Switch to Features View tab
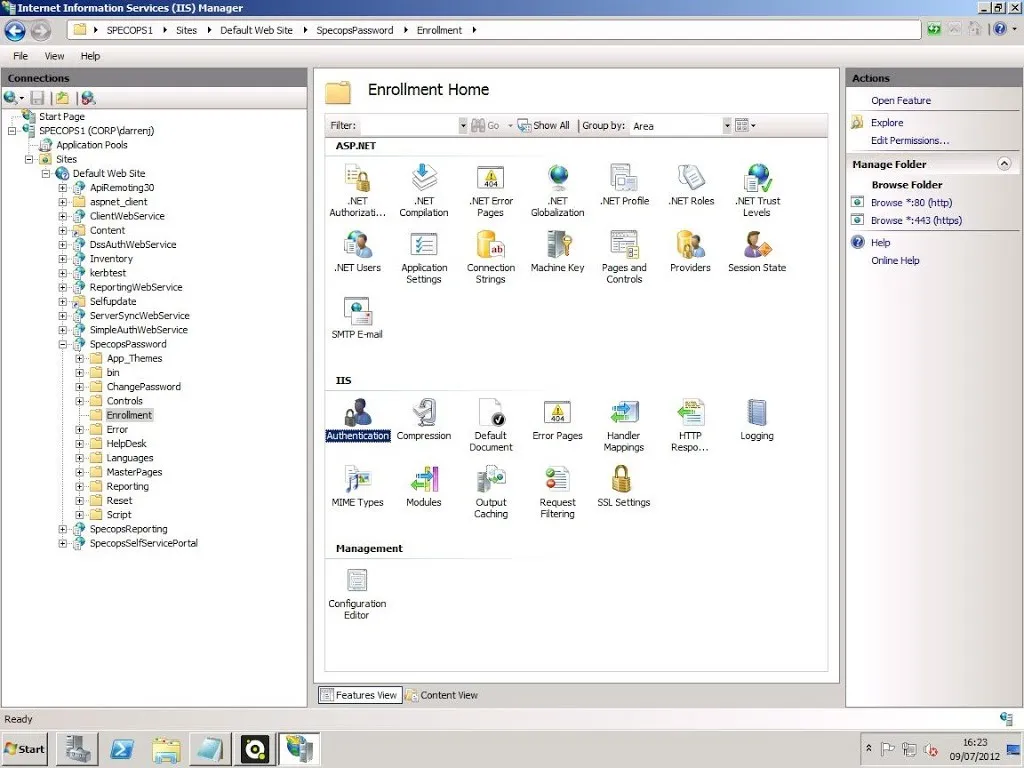This screenshot has height=768, width=1024. 359,695
